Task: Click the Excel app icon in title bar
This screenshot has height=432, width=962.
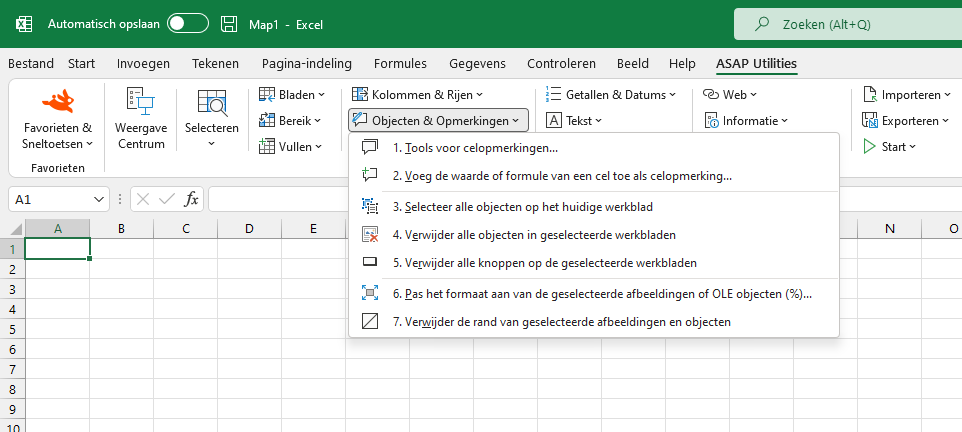Action: 23,25
